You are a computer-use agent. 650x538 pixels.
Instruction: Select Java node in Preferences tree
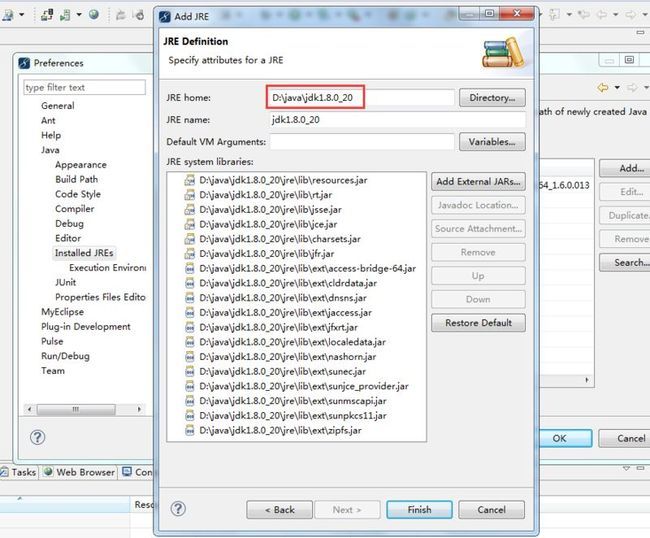[50, 150]
